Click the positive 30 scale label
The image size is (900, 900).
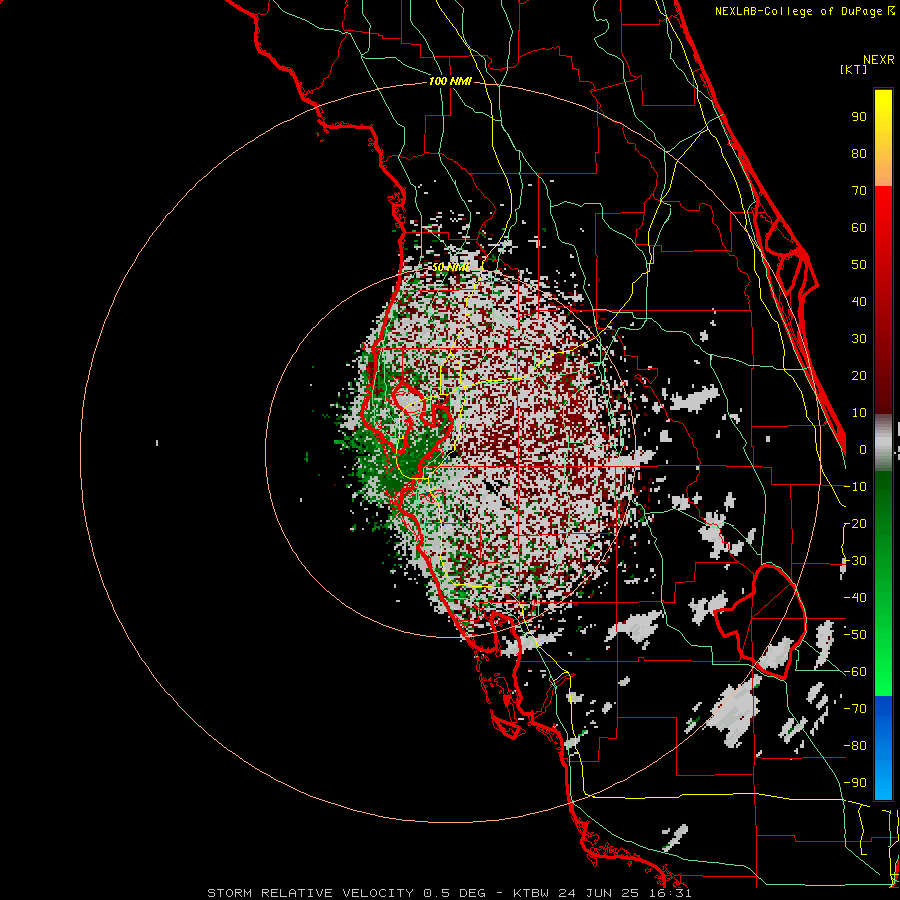click(859, 339)
